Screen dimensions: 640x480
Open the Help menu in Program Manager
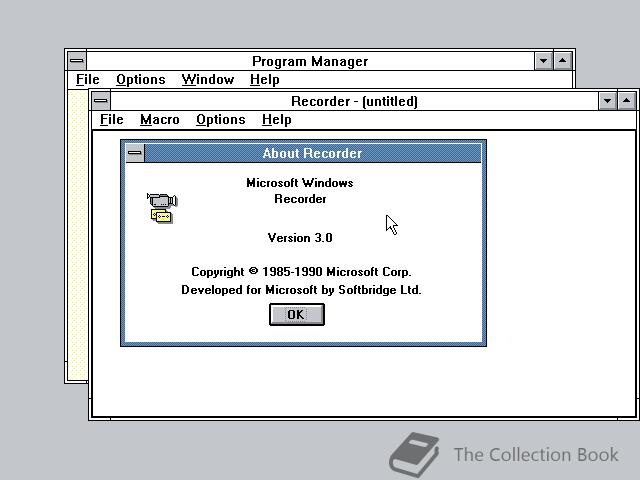click(264, 80)
